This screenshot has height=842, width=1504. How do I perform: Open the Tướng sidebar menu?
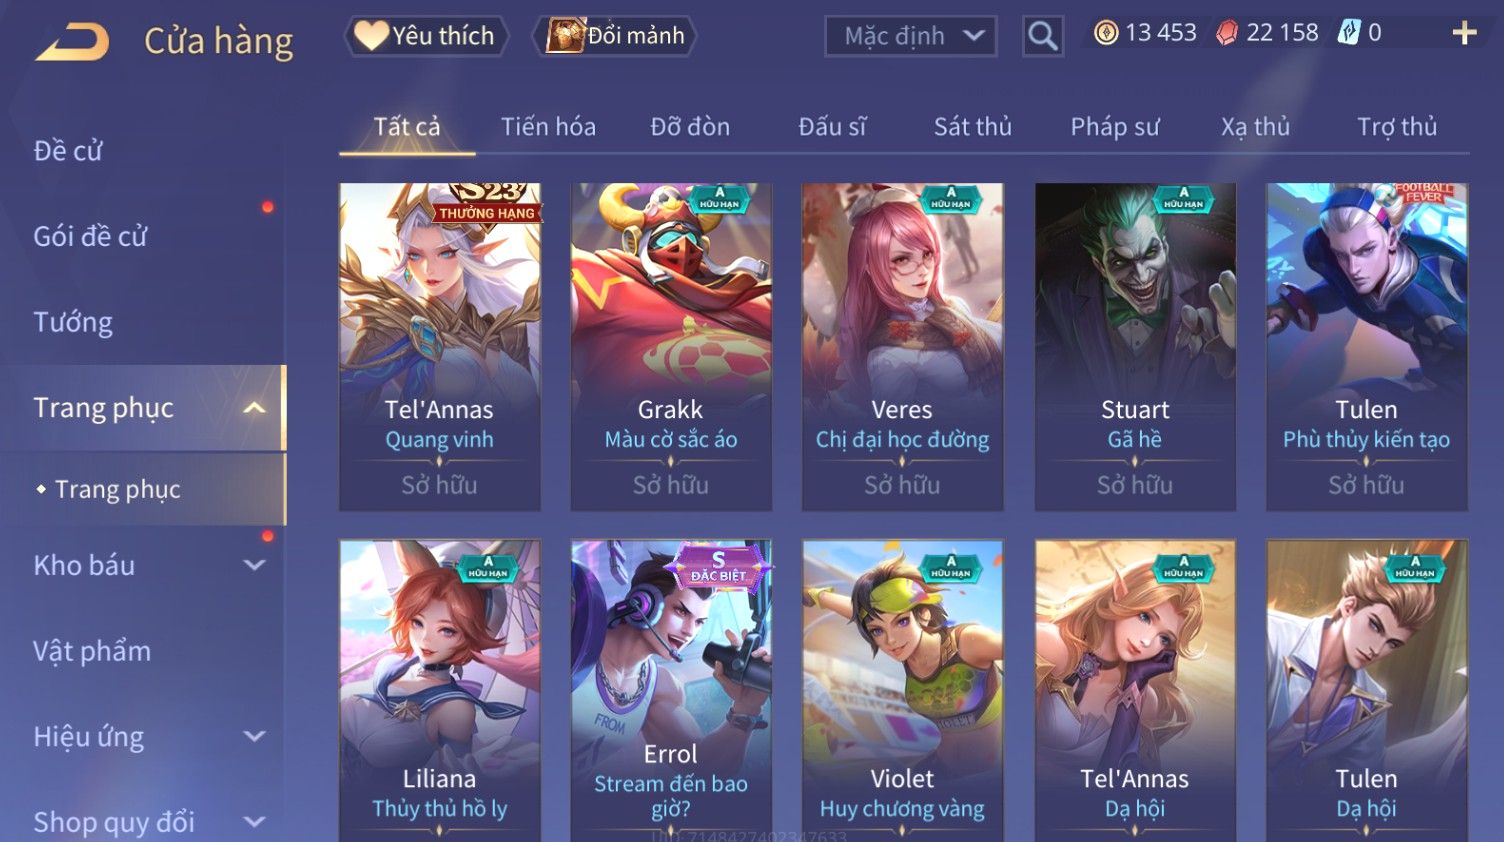(x=73, y=322)
